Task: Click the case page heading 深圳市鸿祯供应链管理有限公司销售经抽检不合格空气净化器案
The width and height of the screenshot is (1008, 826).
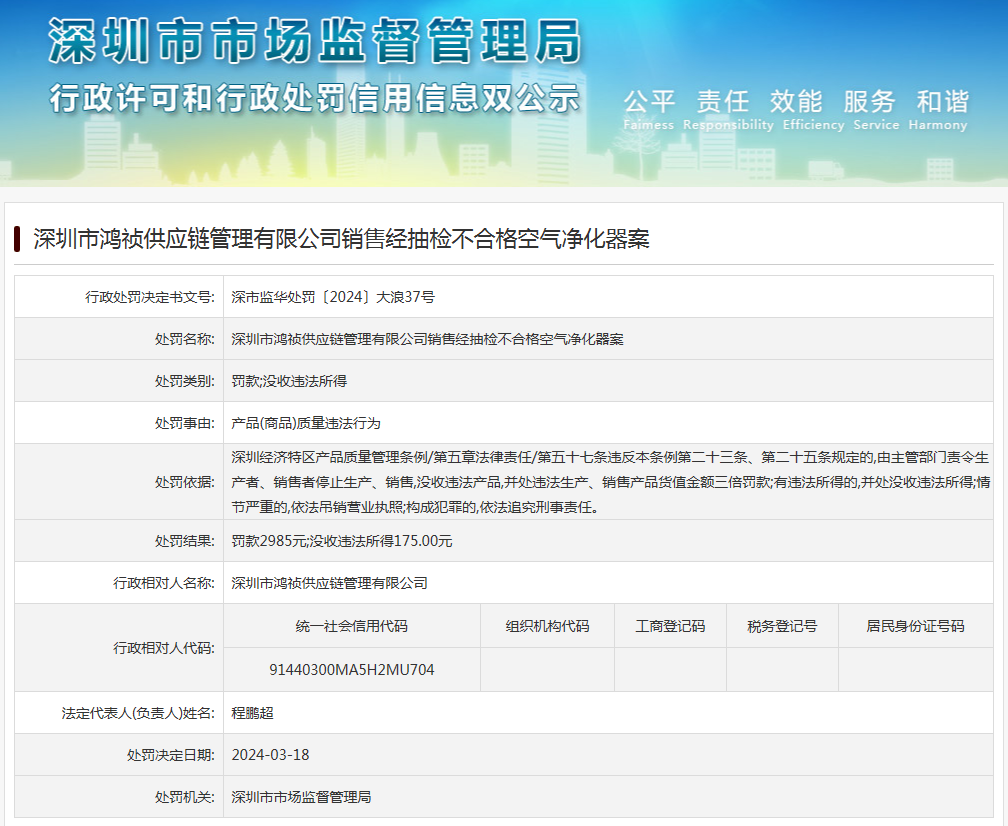Action: pyautogui.click(x=341, y=239)
